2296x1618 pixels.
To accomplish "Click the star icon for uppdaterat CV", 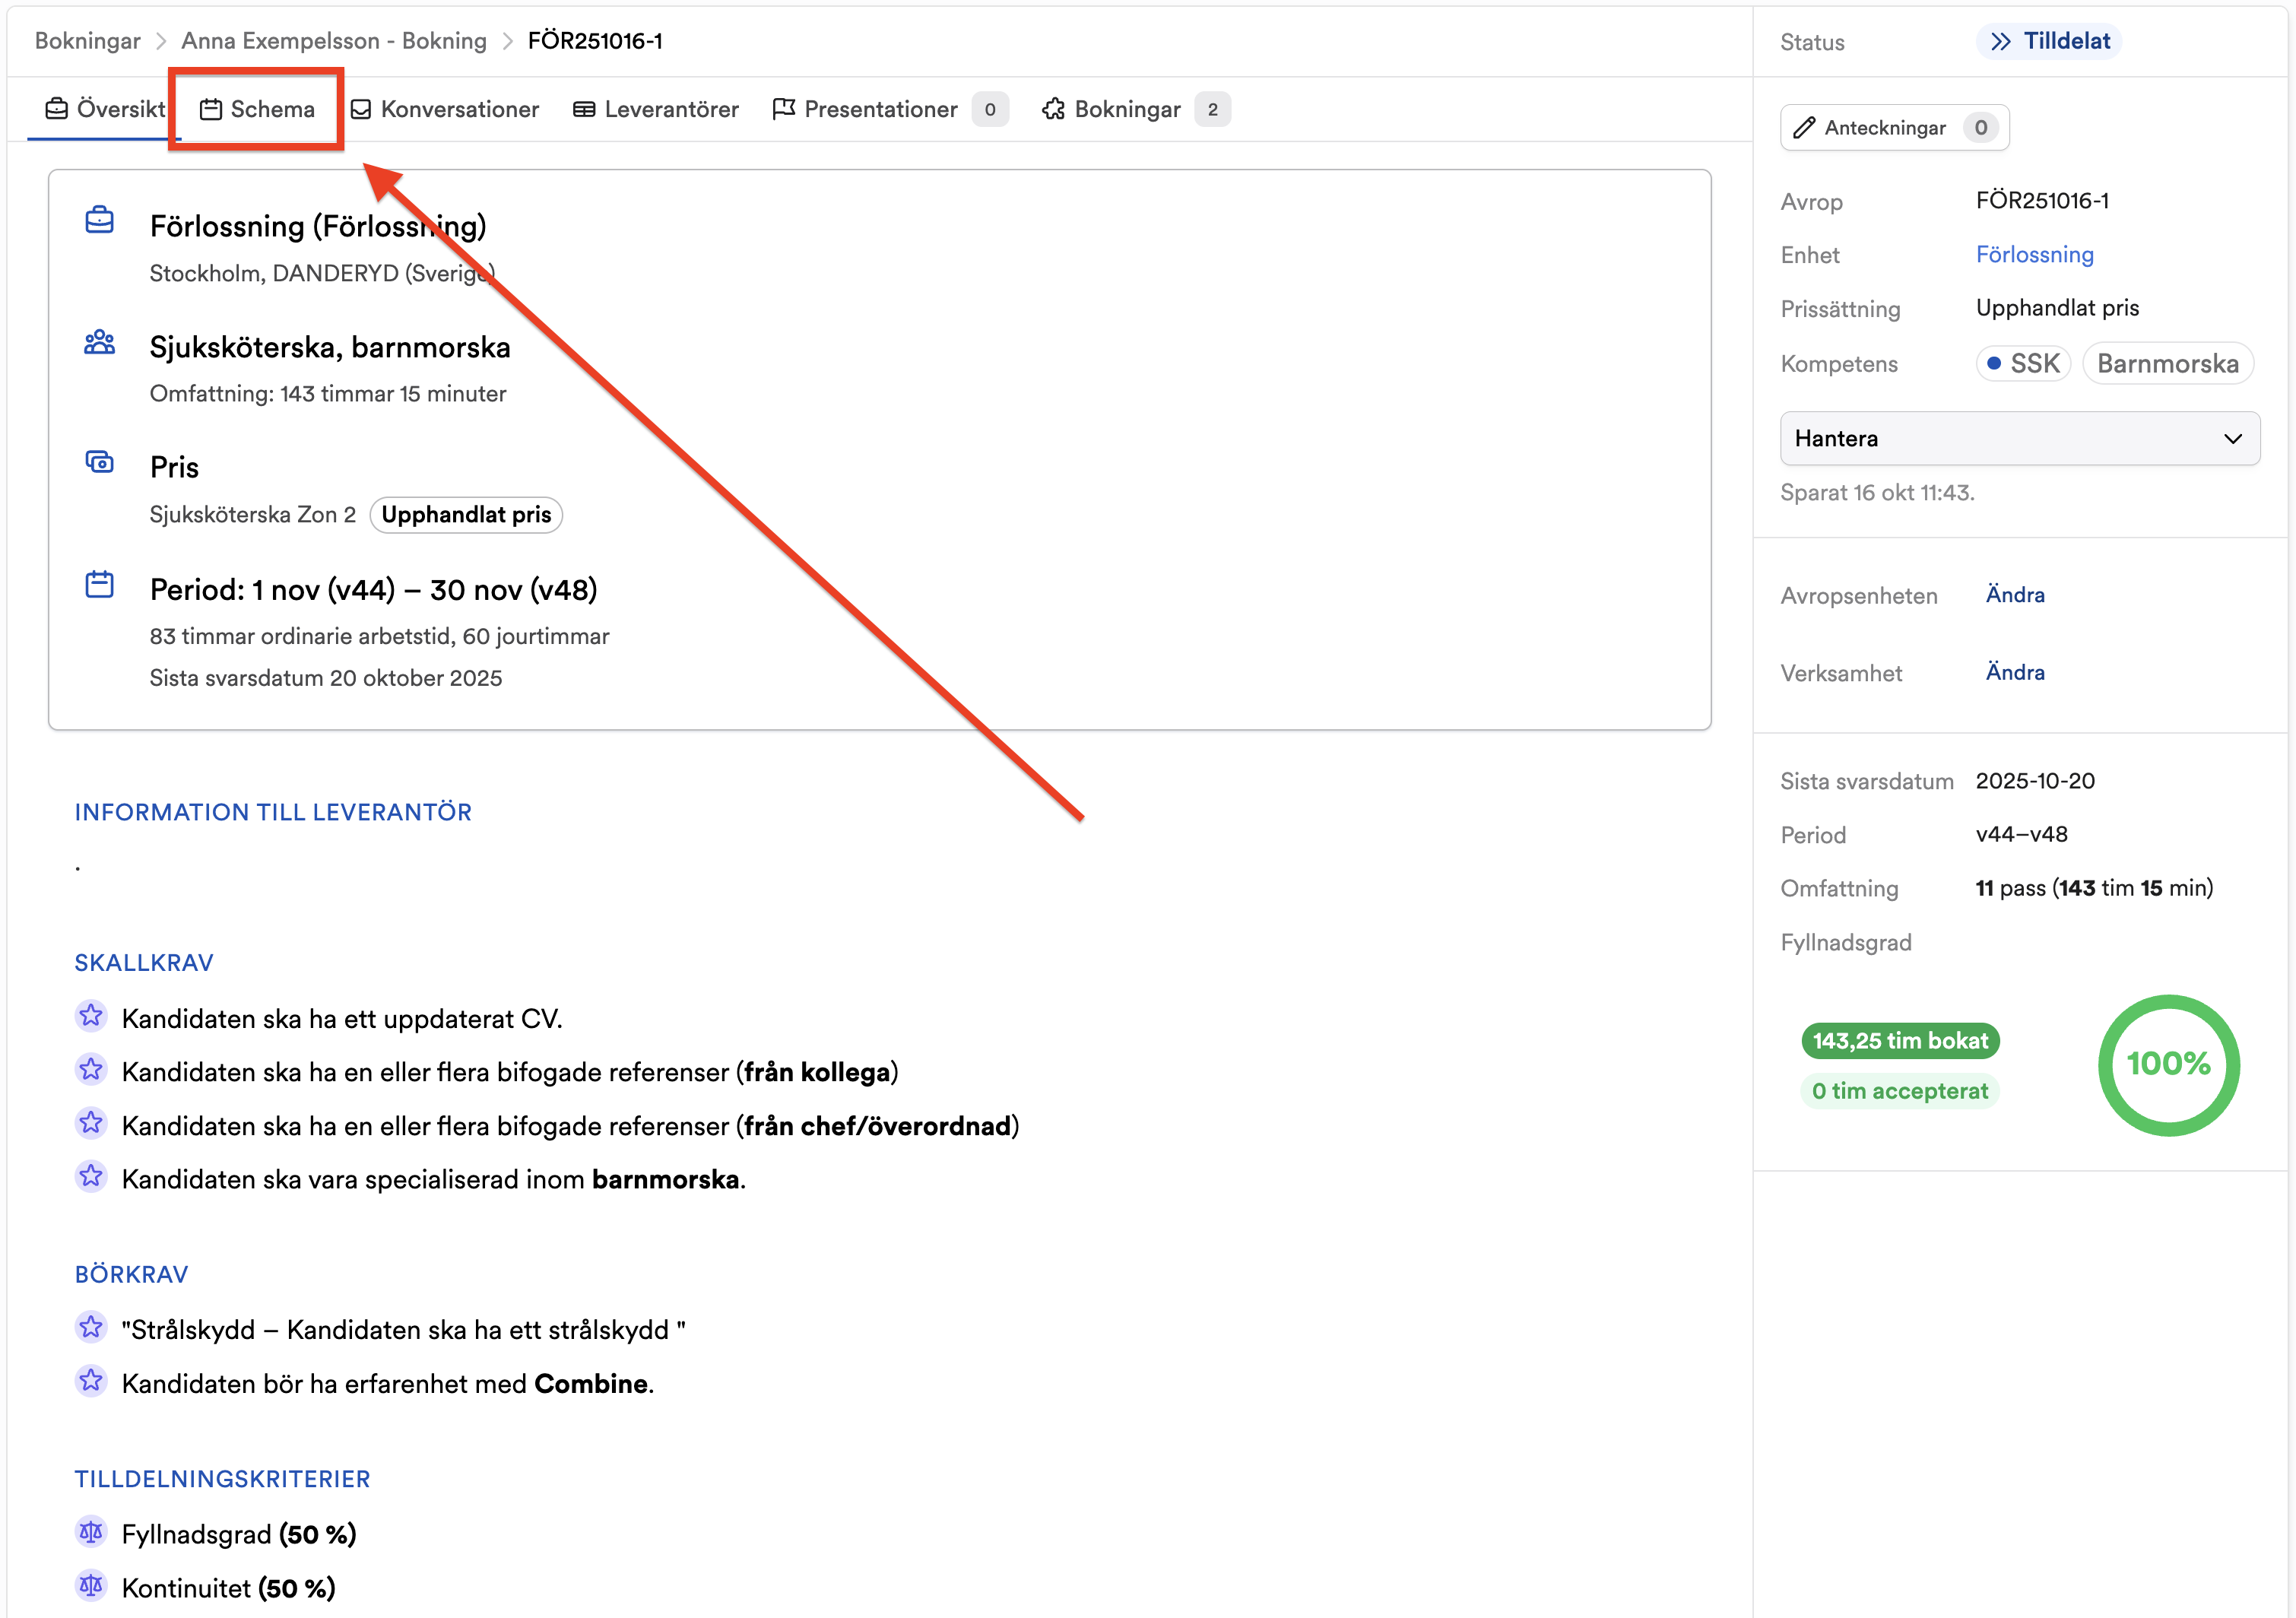I will point(91,1016).
